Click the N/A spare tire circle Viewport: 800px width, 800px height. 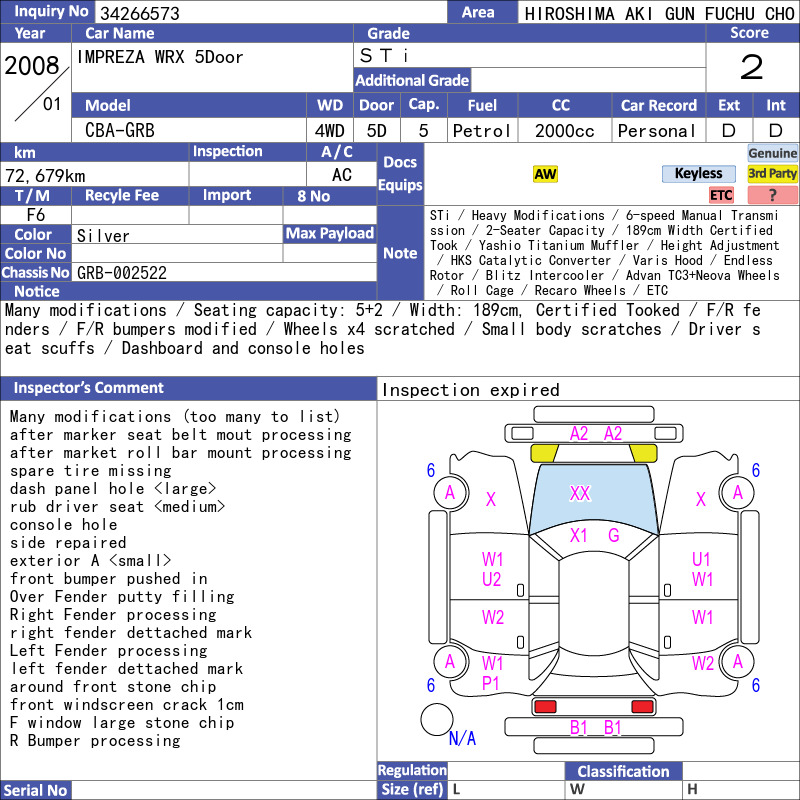click(437, 719)
